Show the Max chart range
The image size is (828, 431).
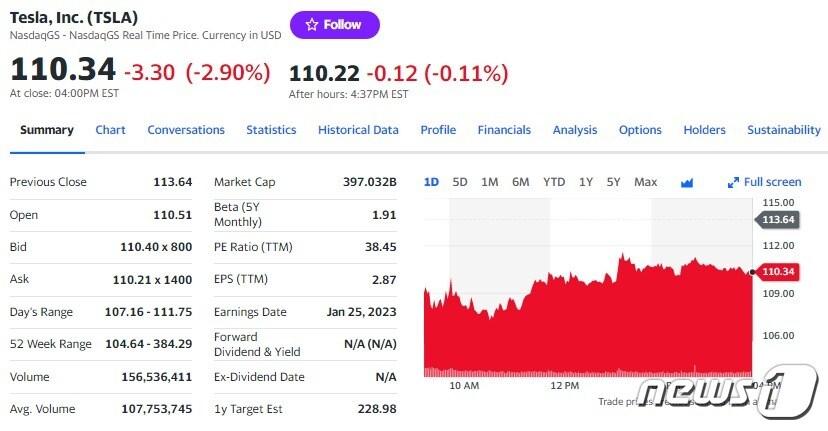click(x=645, y=182)
